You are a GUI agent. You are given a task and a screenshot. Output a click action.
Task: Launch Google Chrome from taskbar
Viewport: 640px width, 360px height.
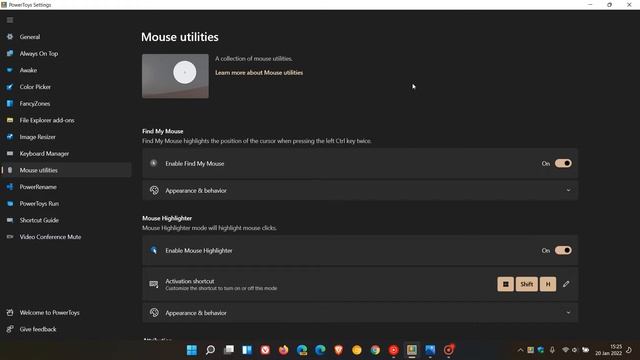pyautogui.click(x=375, y=350)
